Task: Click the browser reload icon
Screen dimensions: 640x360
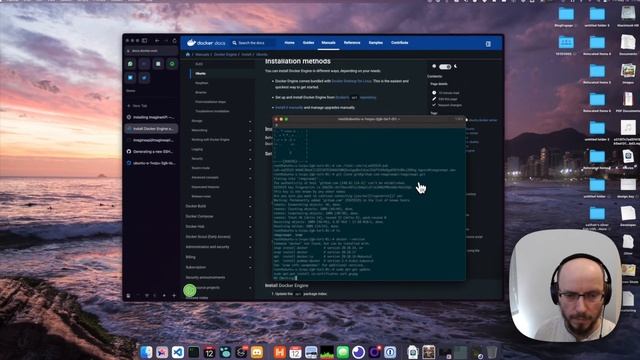Action: [175, 41]
